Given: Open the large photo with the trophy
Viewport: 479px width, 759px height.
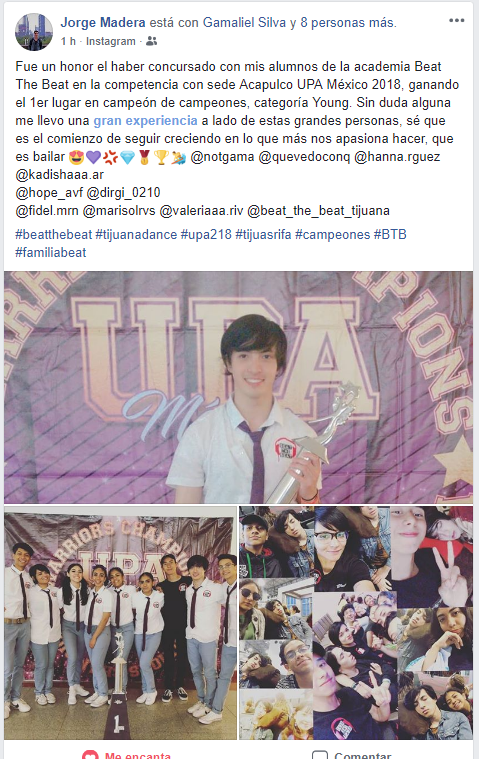Looking at the screenshot, I should 239,387.
